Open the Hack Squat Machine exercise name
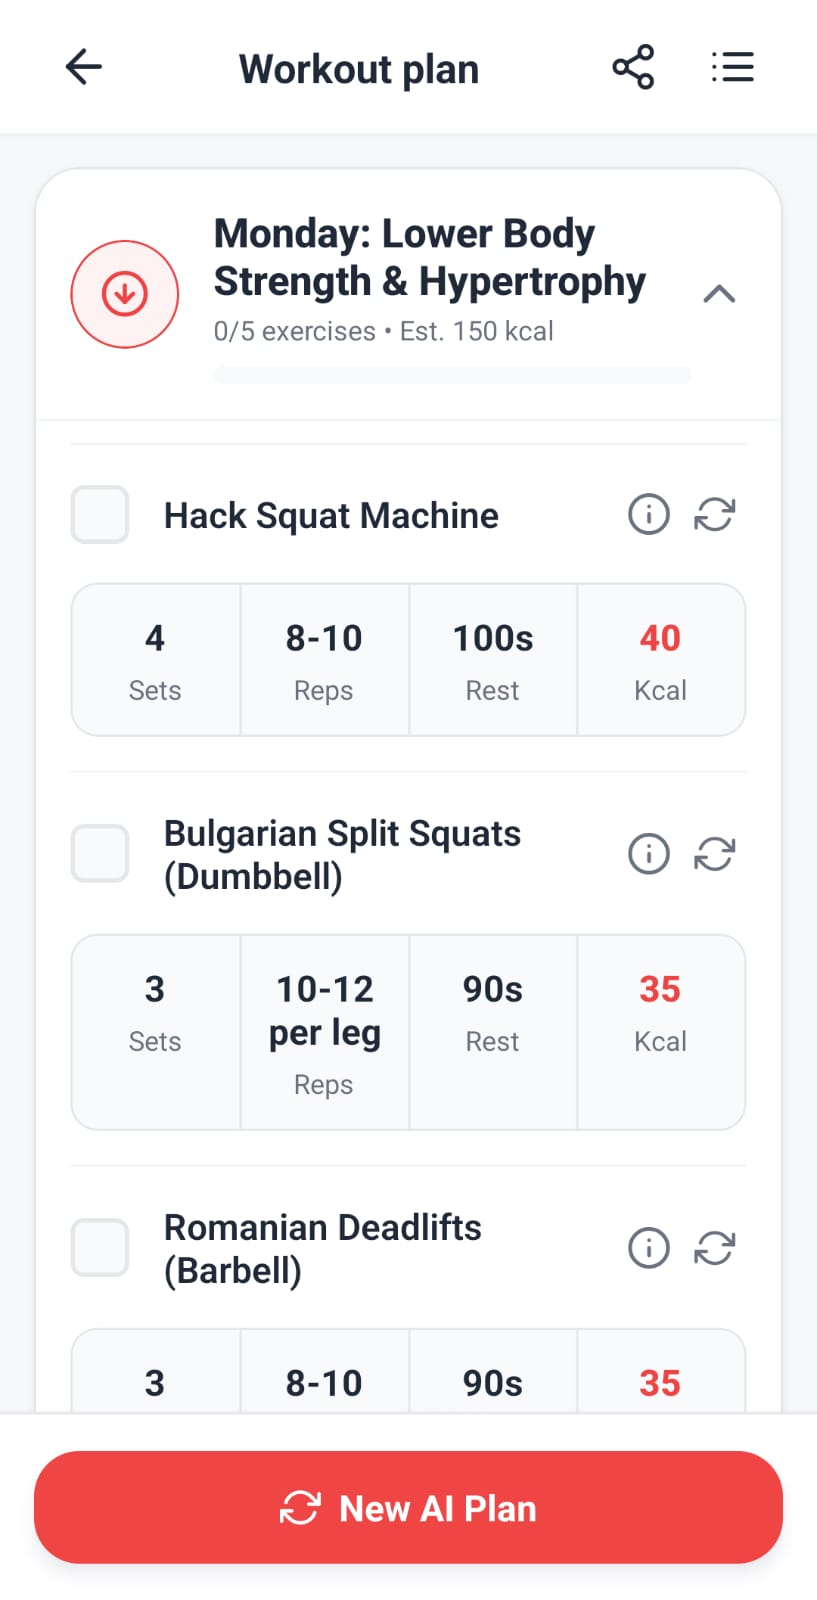Image resolution: width=817 pixels, height=1600 pixels. [331, 515]
